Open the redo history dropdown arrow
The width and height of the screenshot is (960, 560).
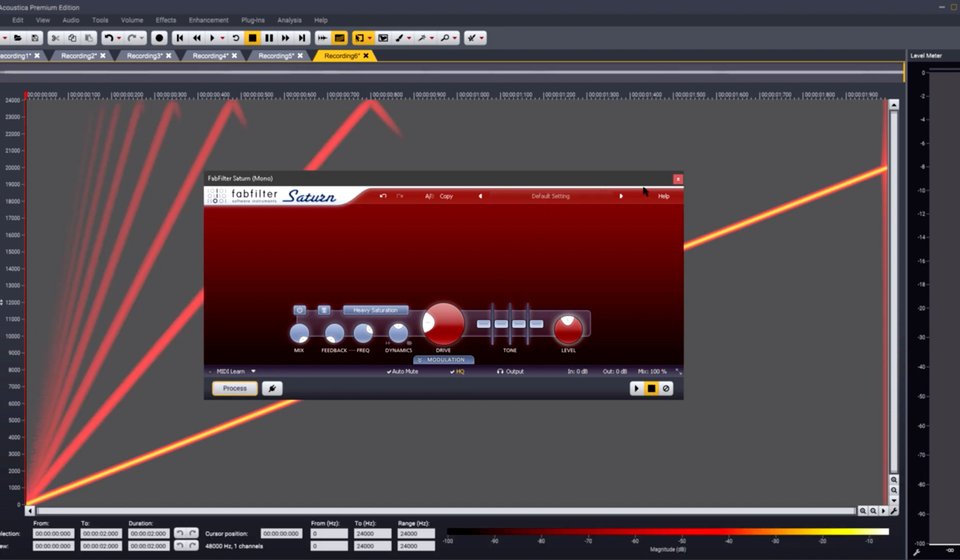tap(142, 38)
